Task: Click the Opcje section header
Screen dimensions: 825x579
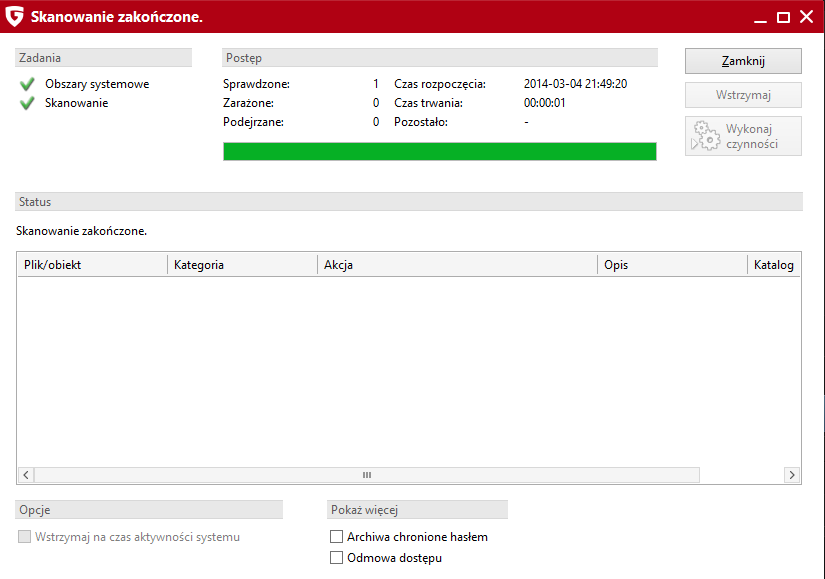Action: [149, 510]
